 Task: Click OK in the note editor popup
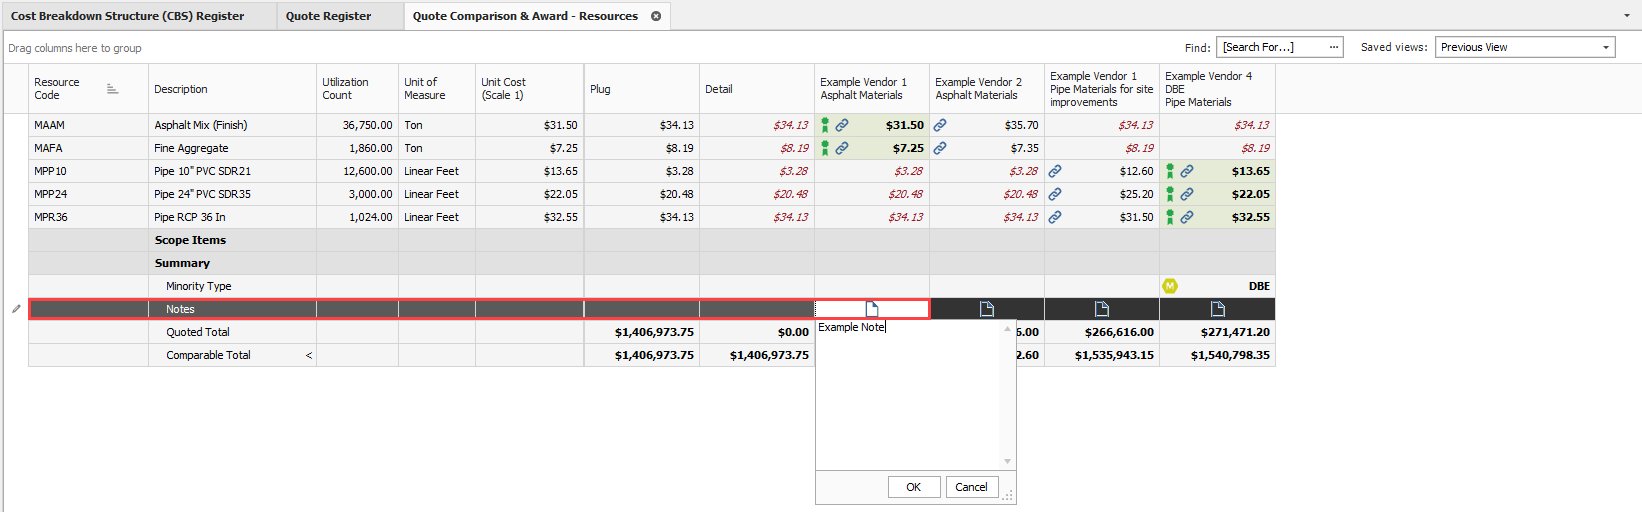click(913, 487)
